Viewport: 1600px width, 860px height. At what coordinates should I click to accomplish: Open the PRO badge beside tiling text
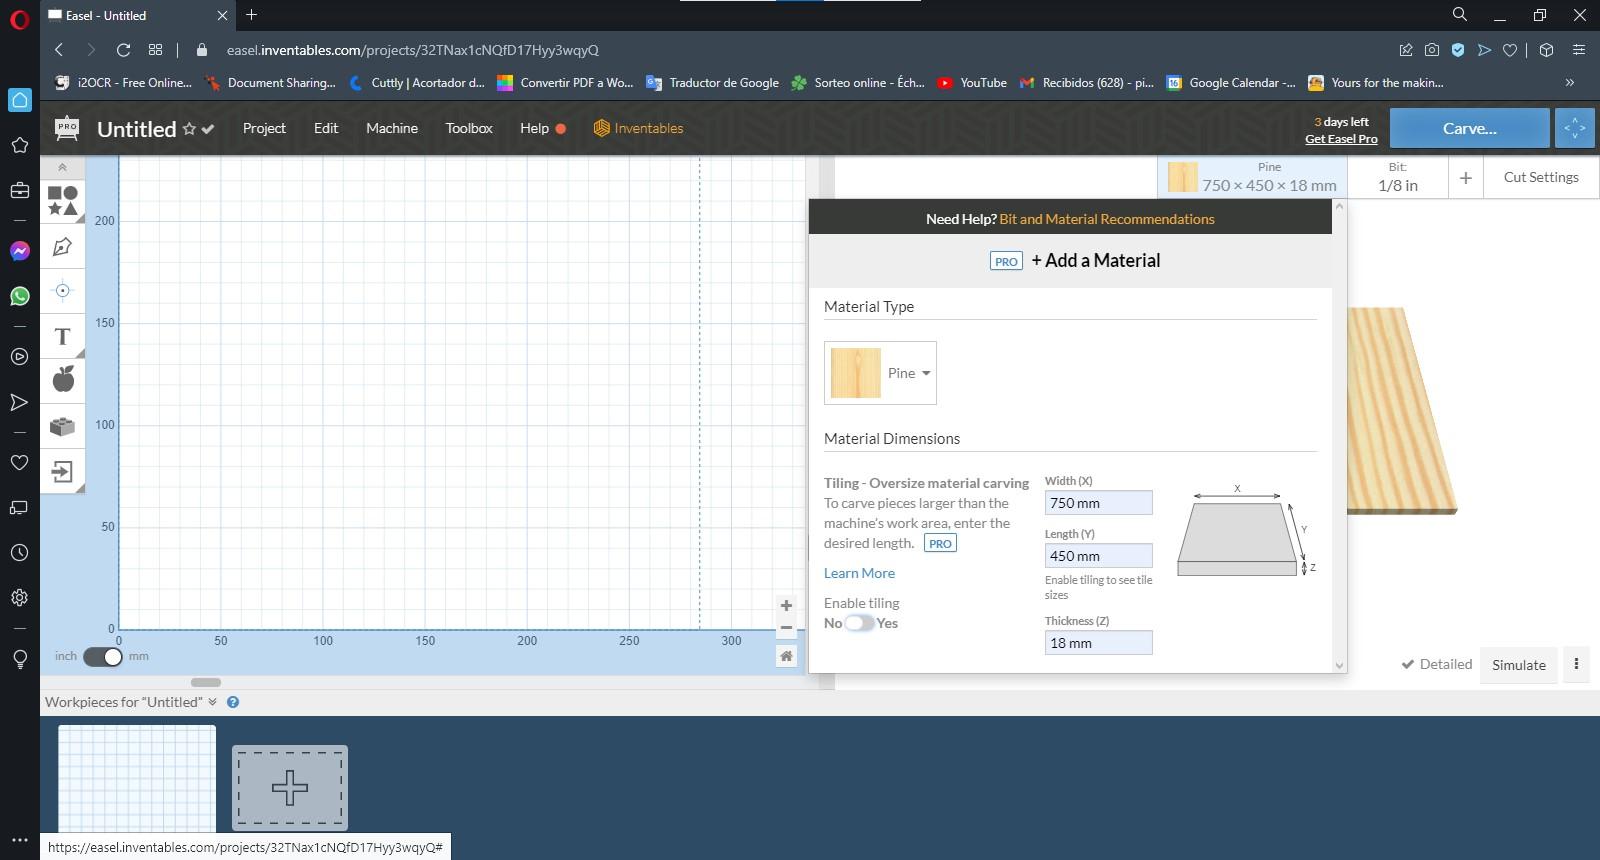click(940, 543)
